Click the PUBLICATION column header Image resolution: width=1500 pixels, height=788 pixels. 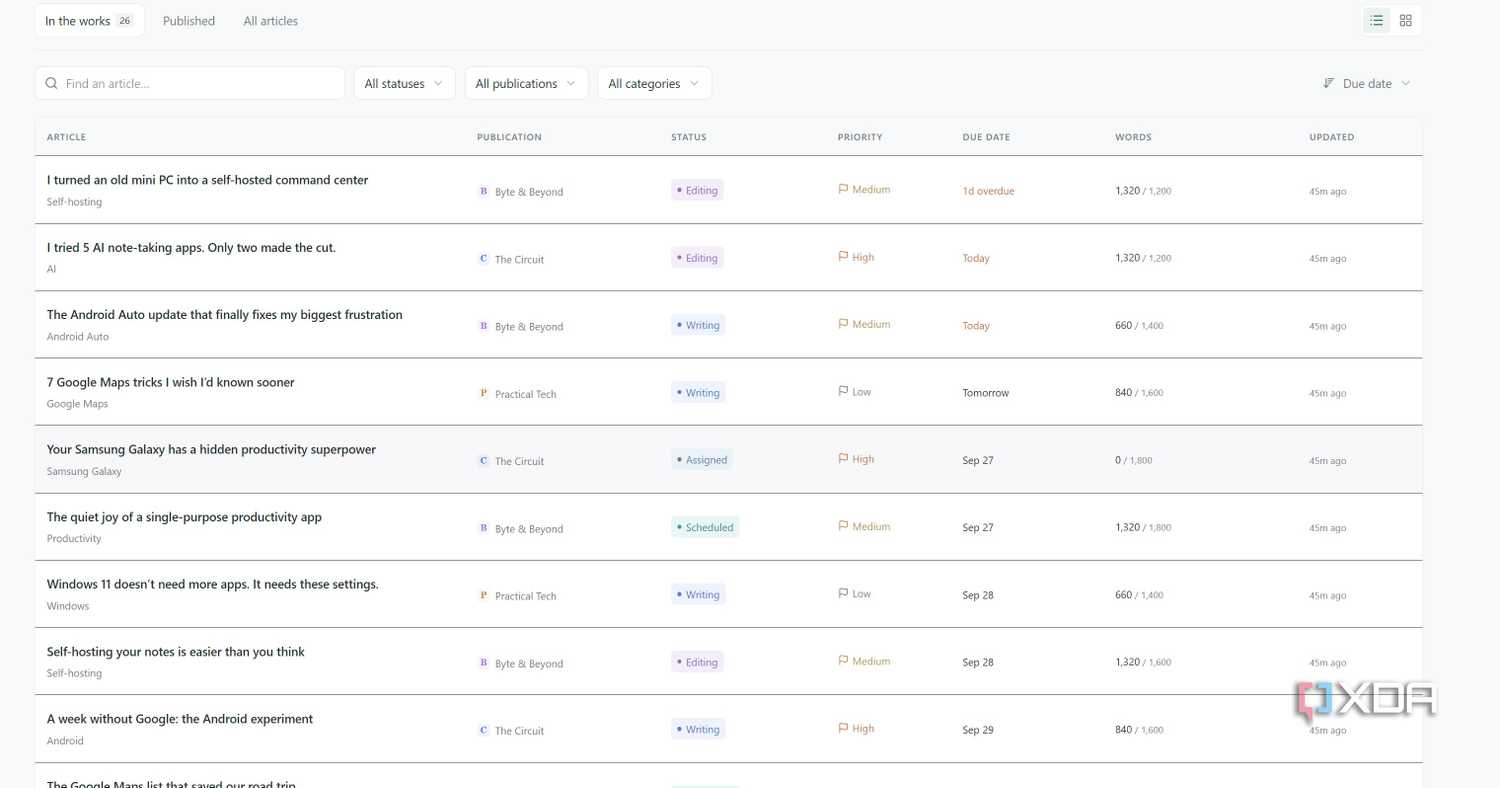509,137
